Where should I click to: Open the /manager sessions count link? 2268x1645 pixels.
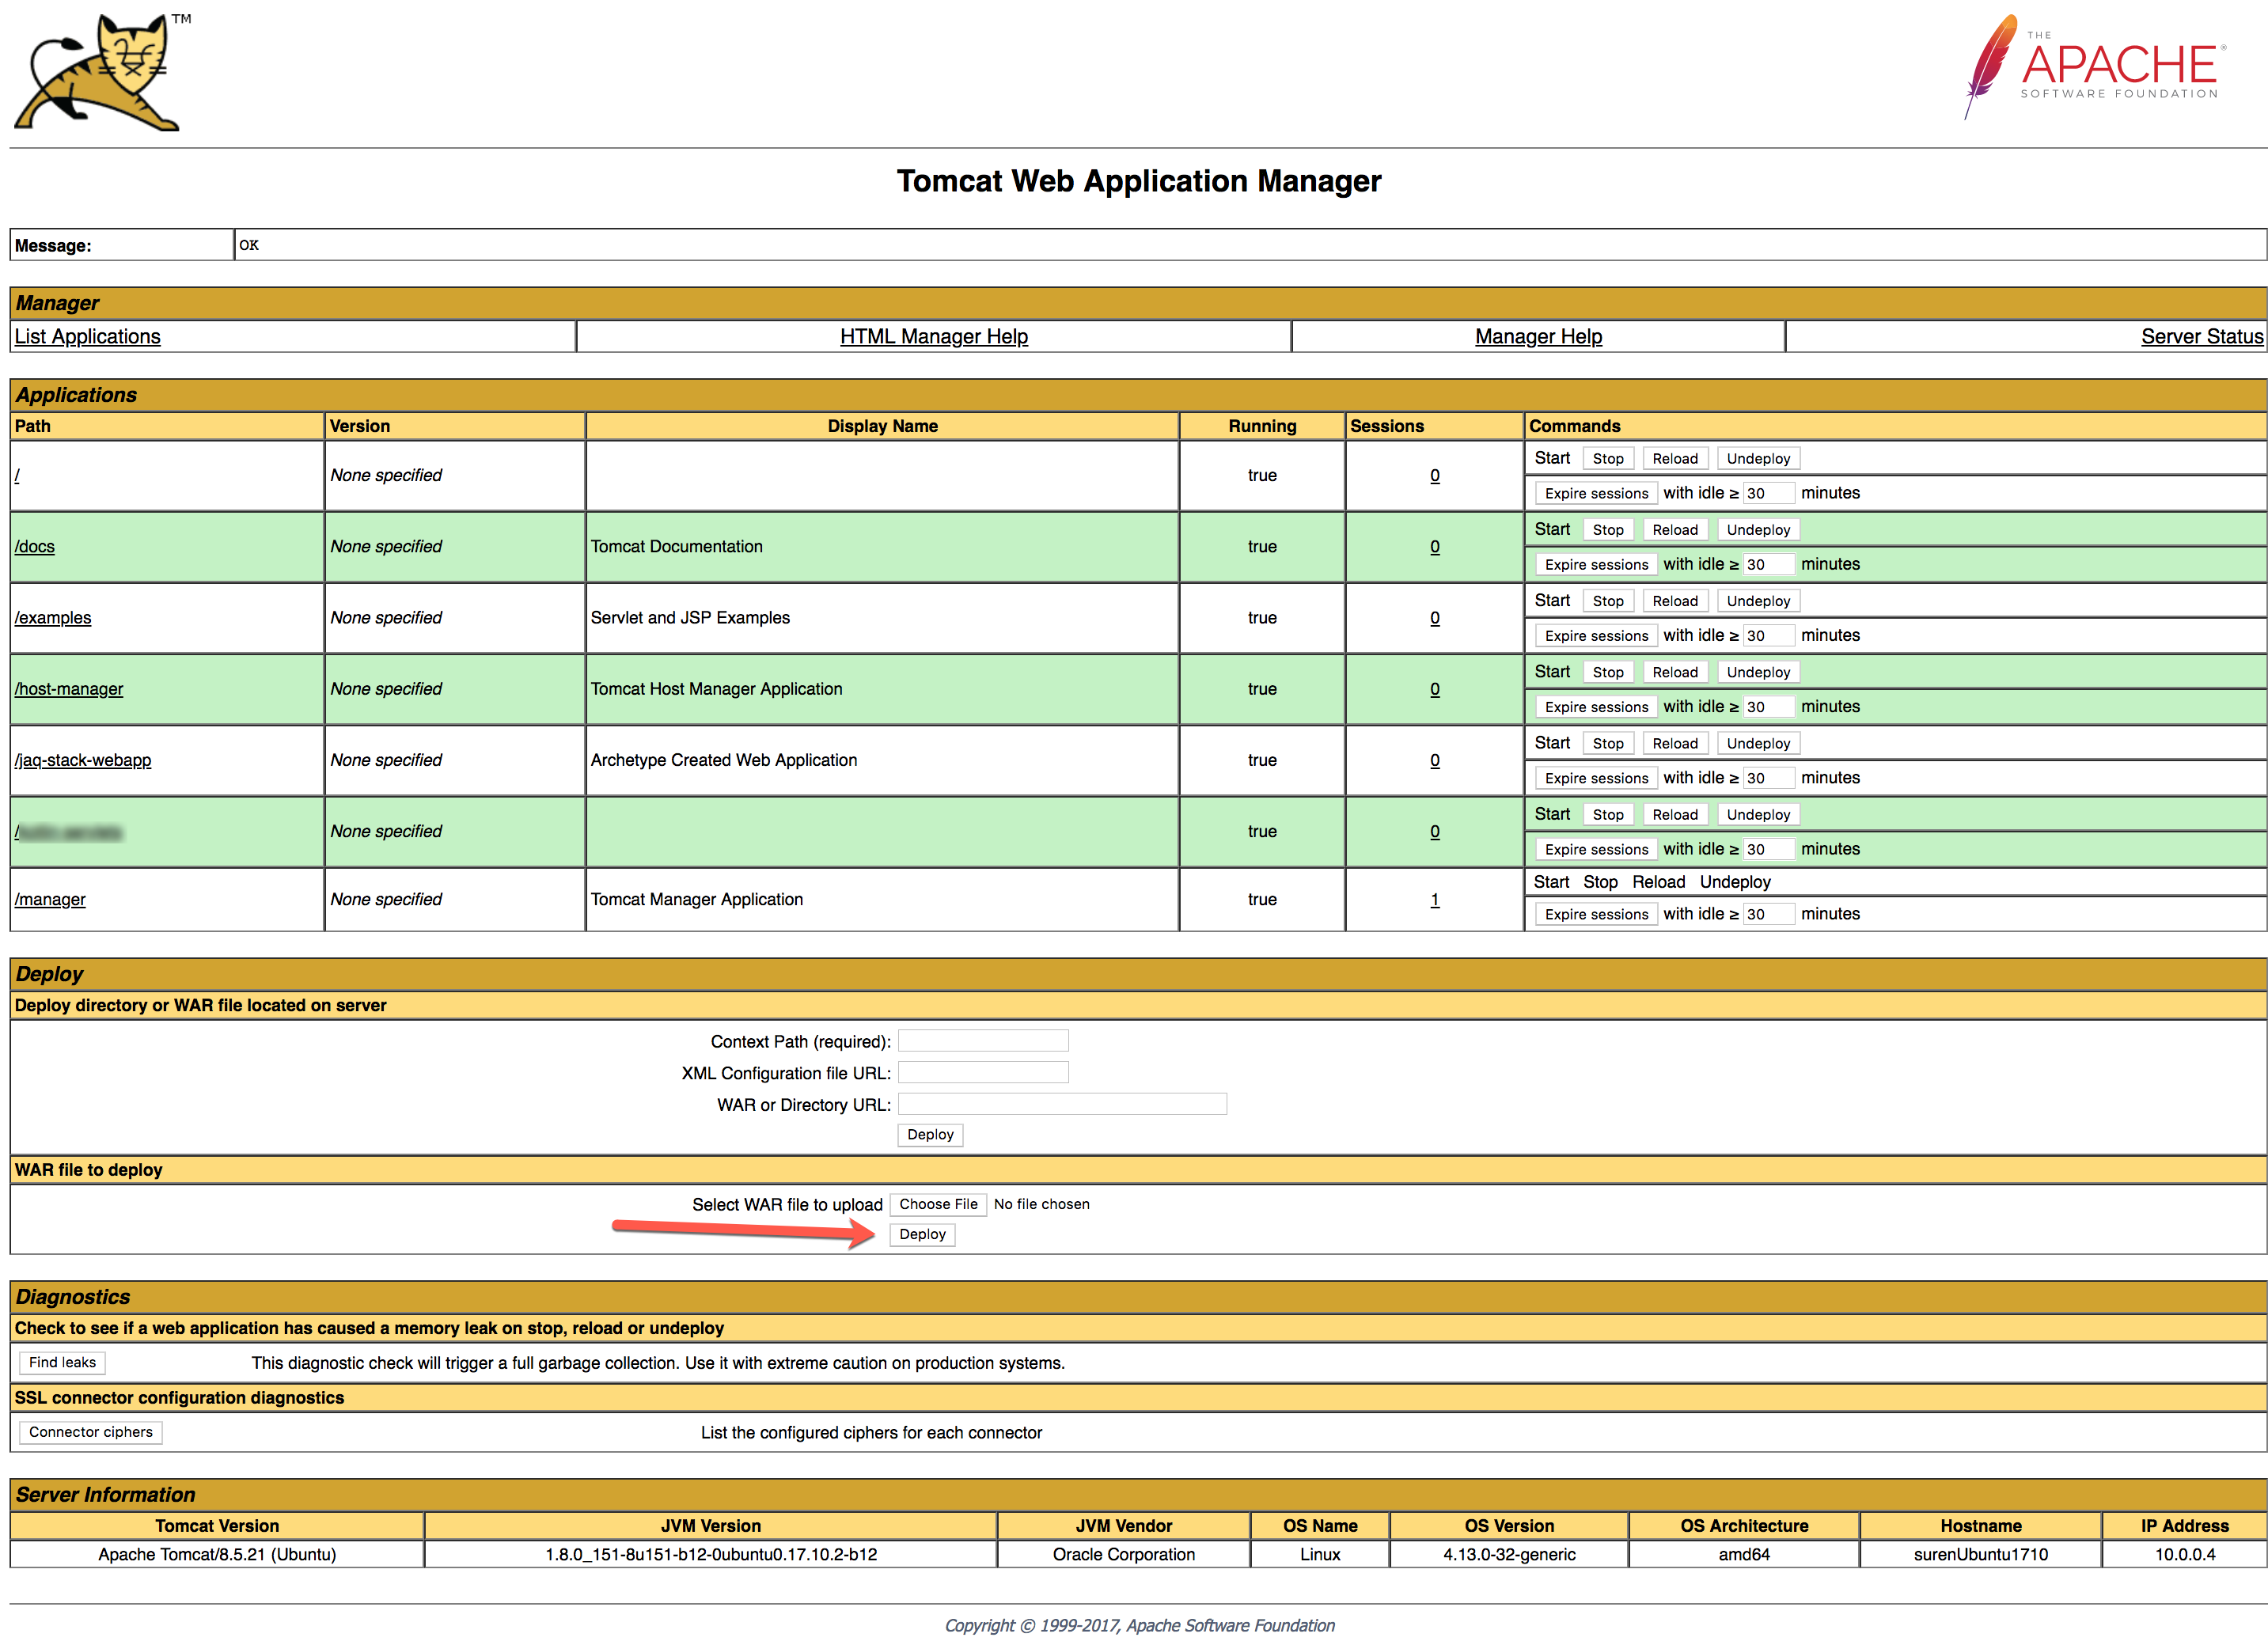(x=1434, y=900)
